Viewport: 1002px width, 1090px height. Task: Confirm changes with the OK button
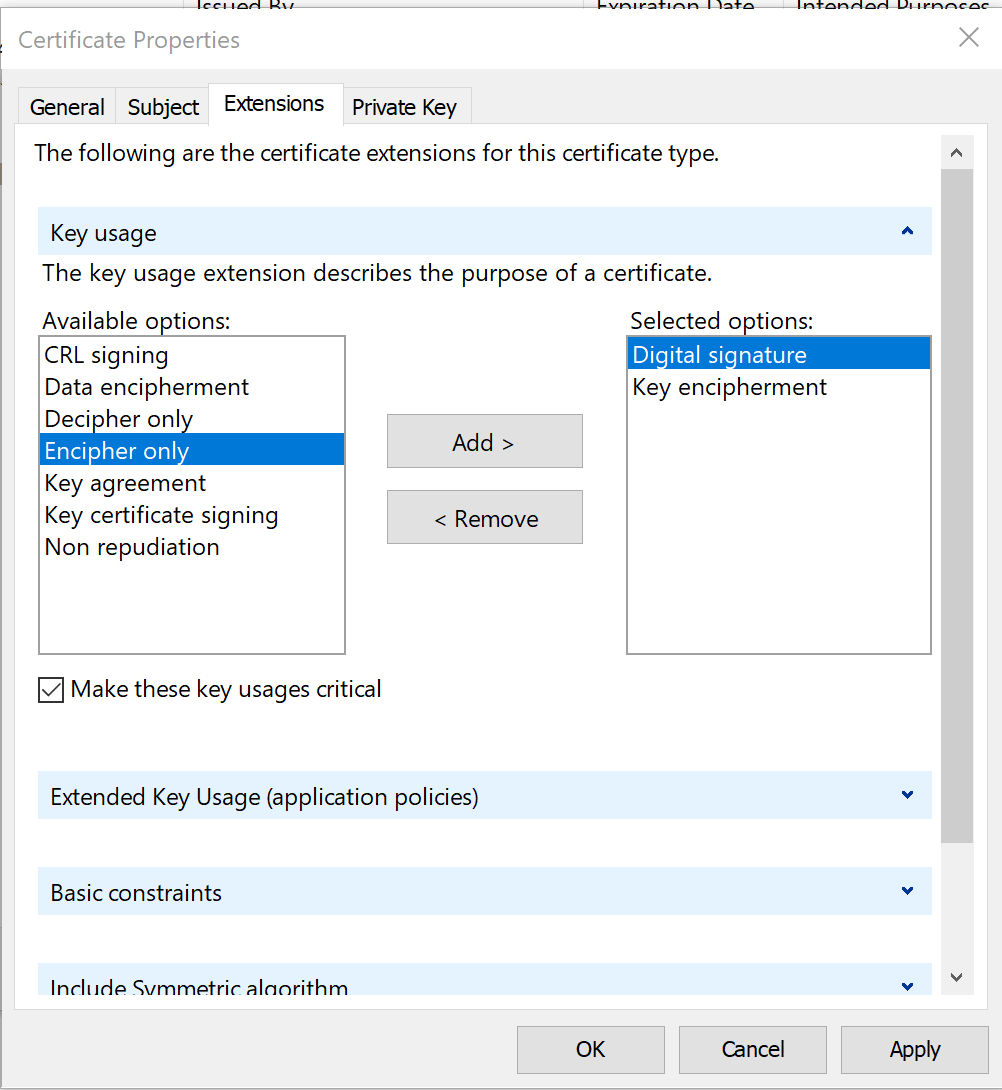590,1049
